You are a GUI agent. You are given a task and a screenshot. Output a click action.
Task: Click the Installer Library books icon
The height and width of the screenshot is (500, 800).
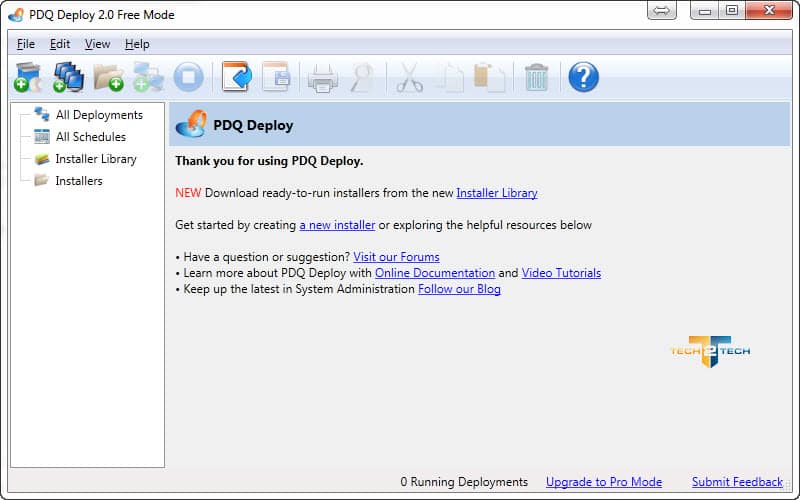pyautogui.click(x=42, y=159)
